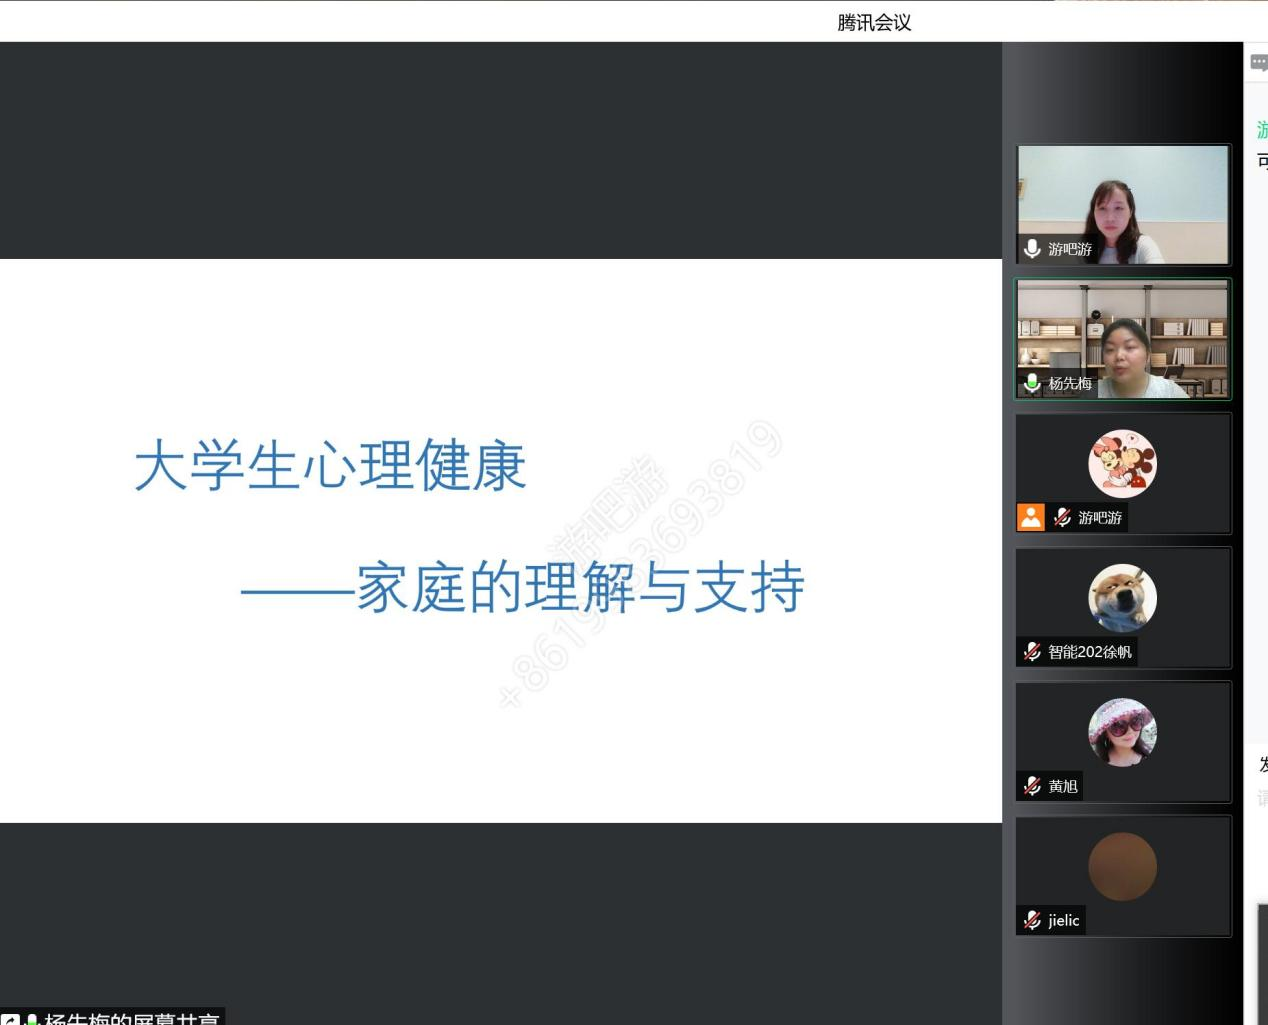Click the jielic name label
The image size is (1268, 1025).
point(1063,920)
